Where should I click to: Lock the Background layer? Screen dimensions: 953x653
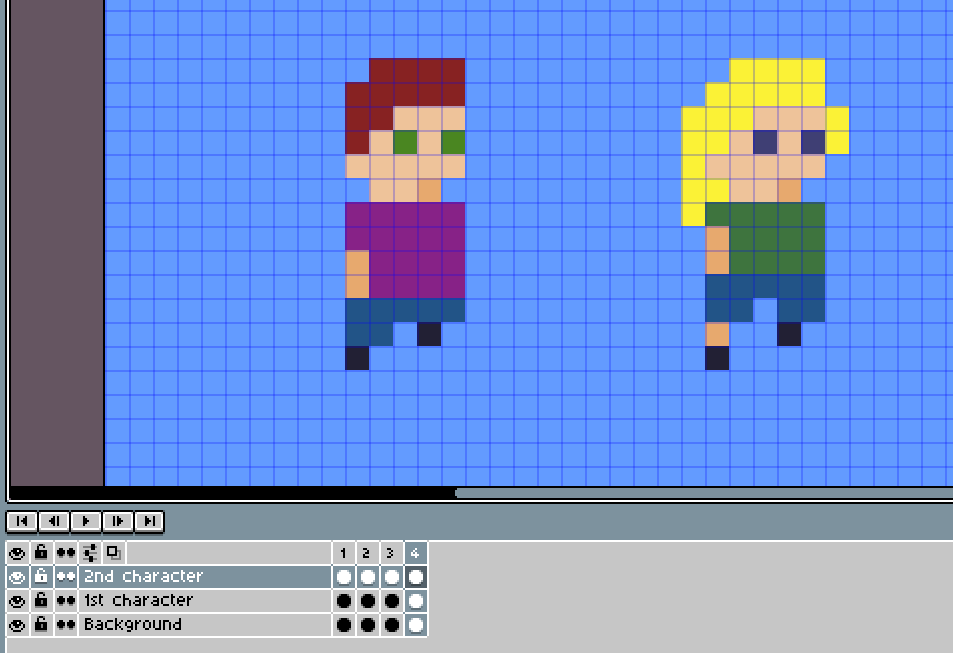41,624
